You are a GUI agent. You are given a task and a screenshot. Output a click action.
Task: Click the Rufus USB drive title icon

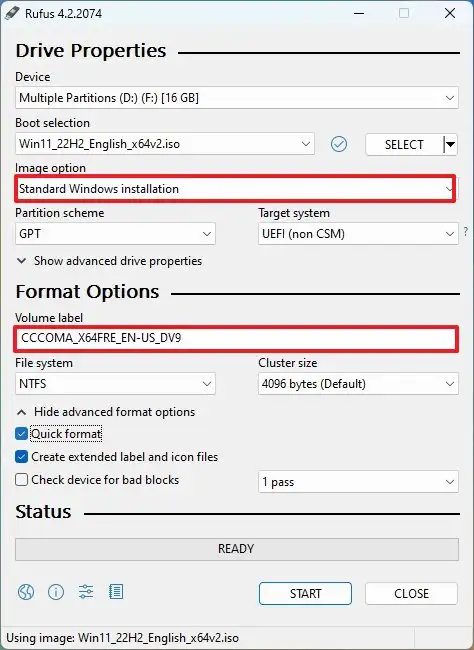pos(12,13)
